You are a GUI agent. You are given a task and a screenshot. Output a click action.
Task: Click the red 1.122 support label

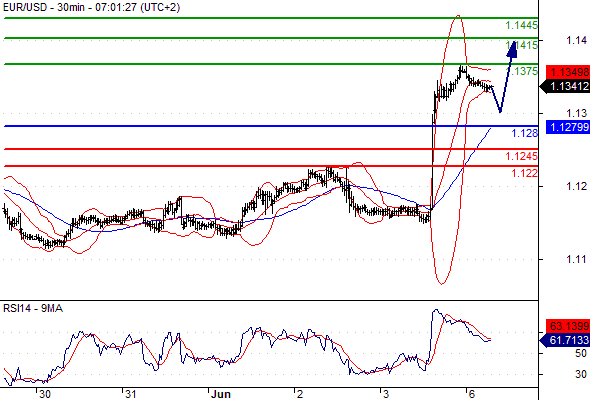pyautogui.click(x=525, y=173)
